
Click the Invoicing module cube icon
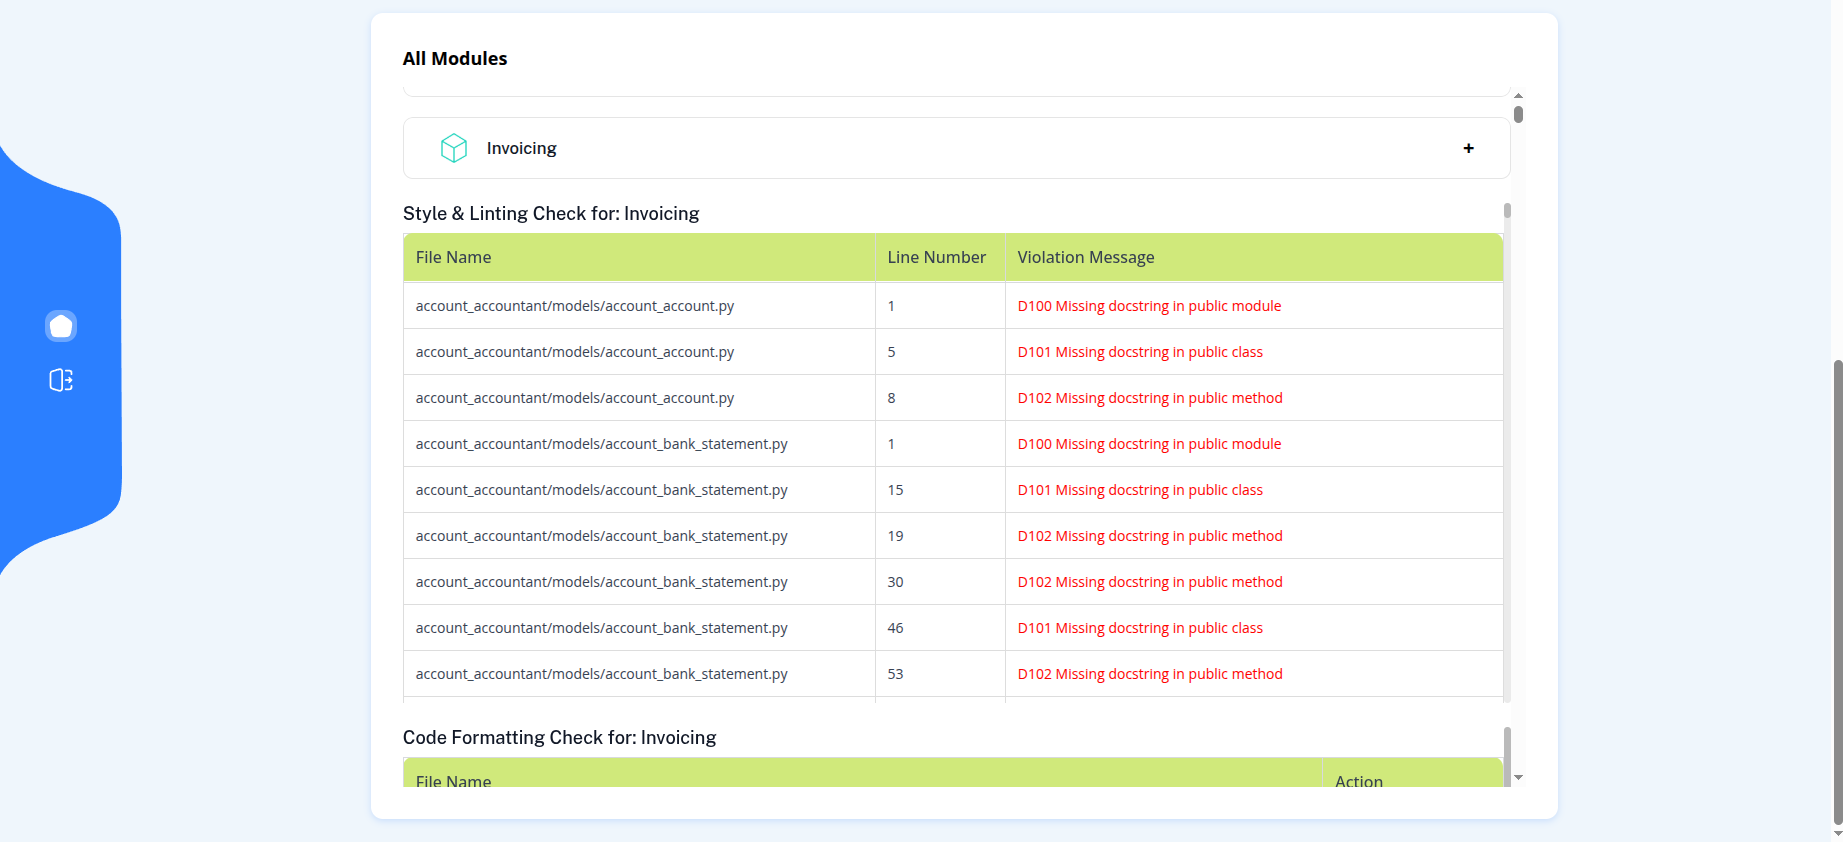coord(454,148)
